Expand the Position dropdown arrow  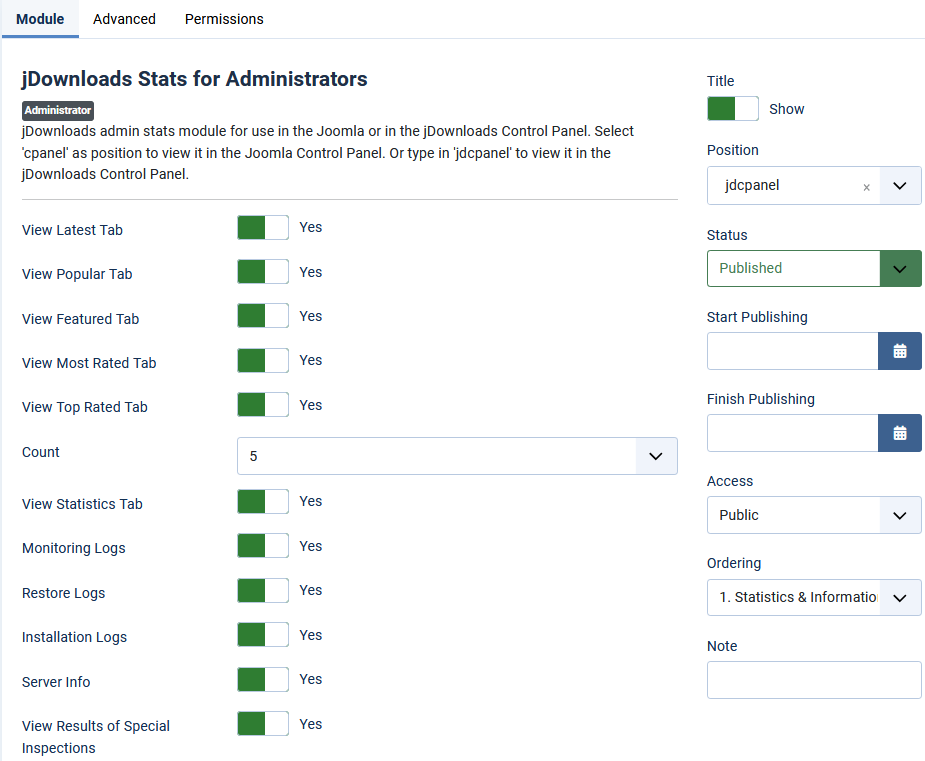900,186
